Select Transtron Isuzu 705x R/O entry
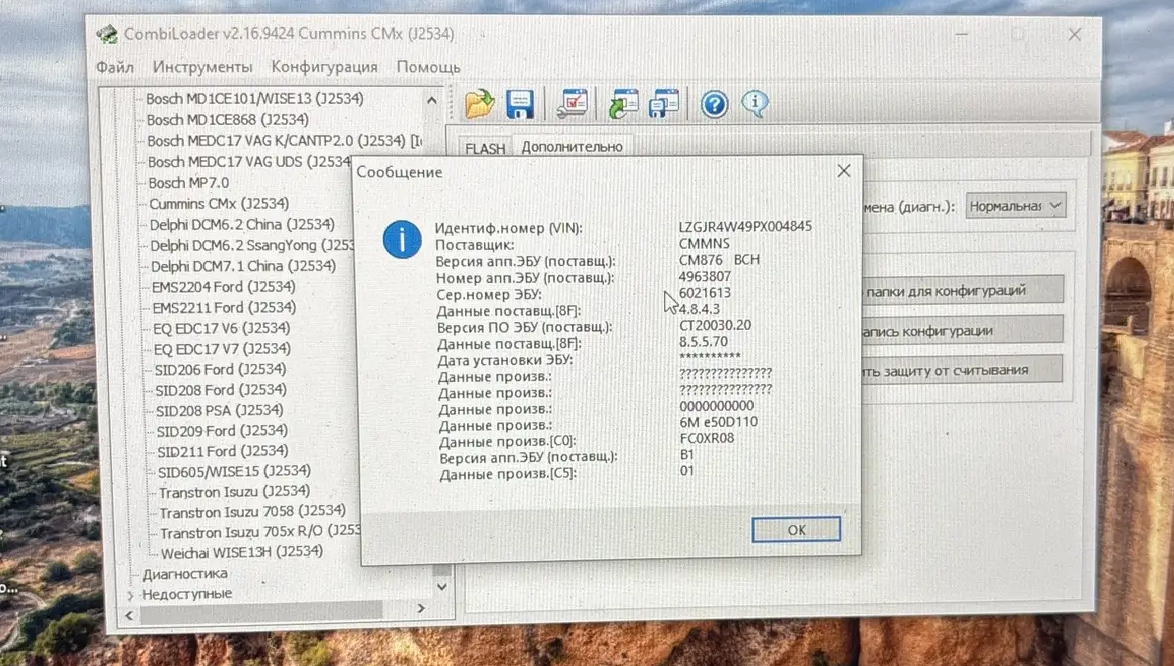This screenshot has width=1174, height=666. (x=261, y=532)
